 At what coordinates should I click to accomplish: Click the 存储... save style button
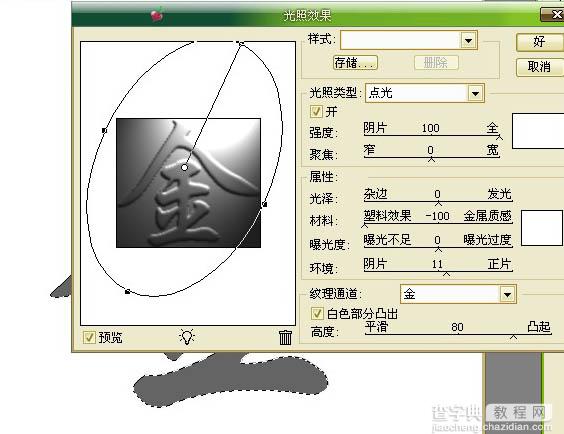(355, 63)
